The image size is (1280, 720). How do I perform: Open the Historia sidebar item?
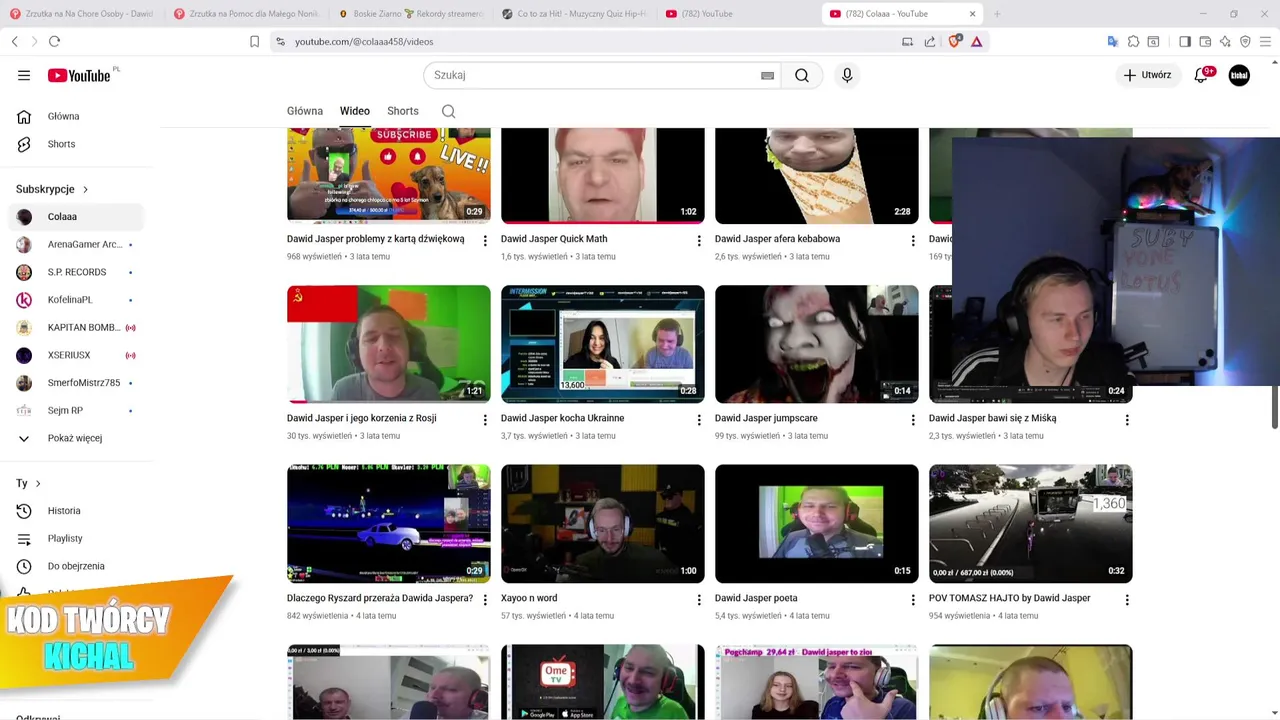click(78, 511)
